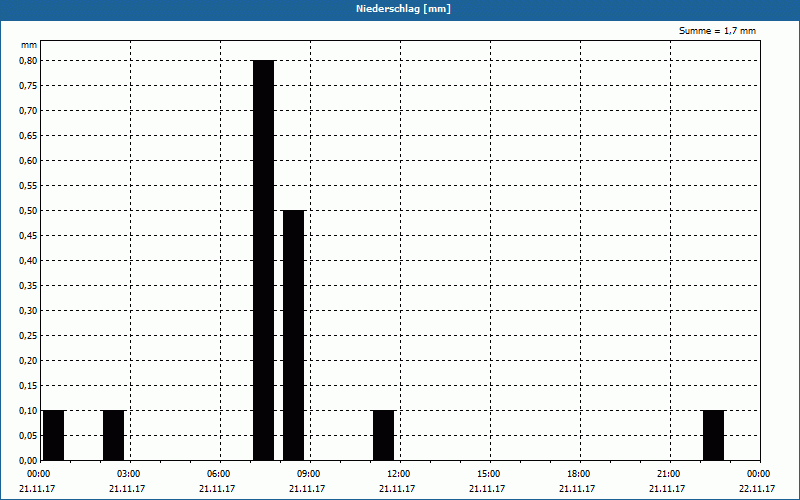Screen dimensions: 800x500
Task: Click the 0,70 y-axis label
Action: [x=28, y=111]
